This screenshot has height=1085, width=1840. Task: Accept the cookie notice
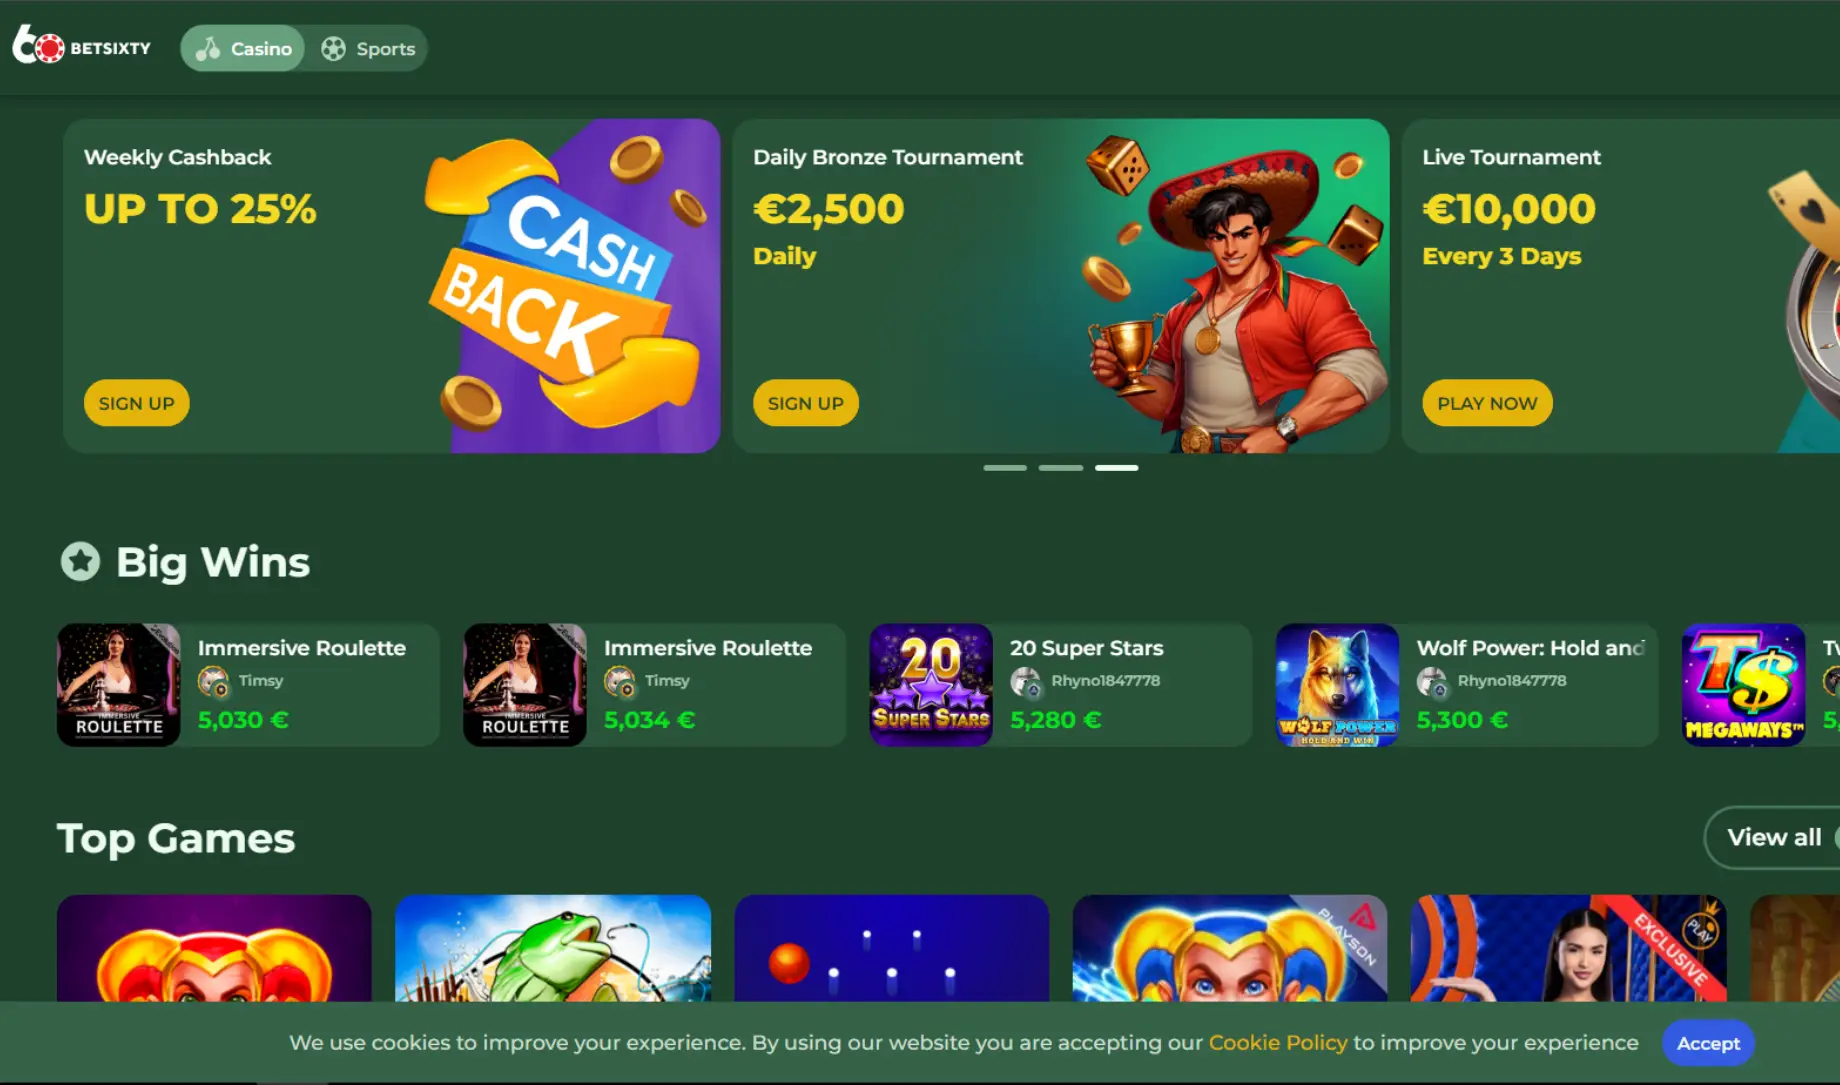click(1708, 1043)
